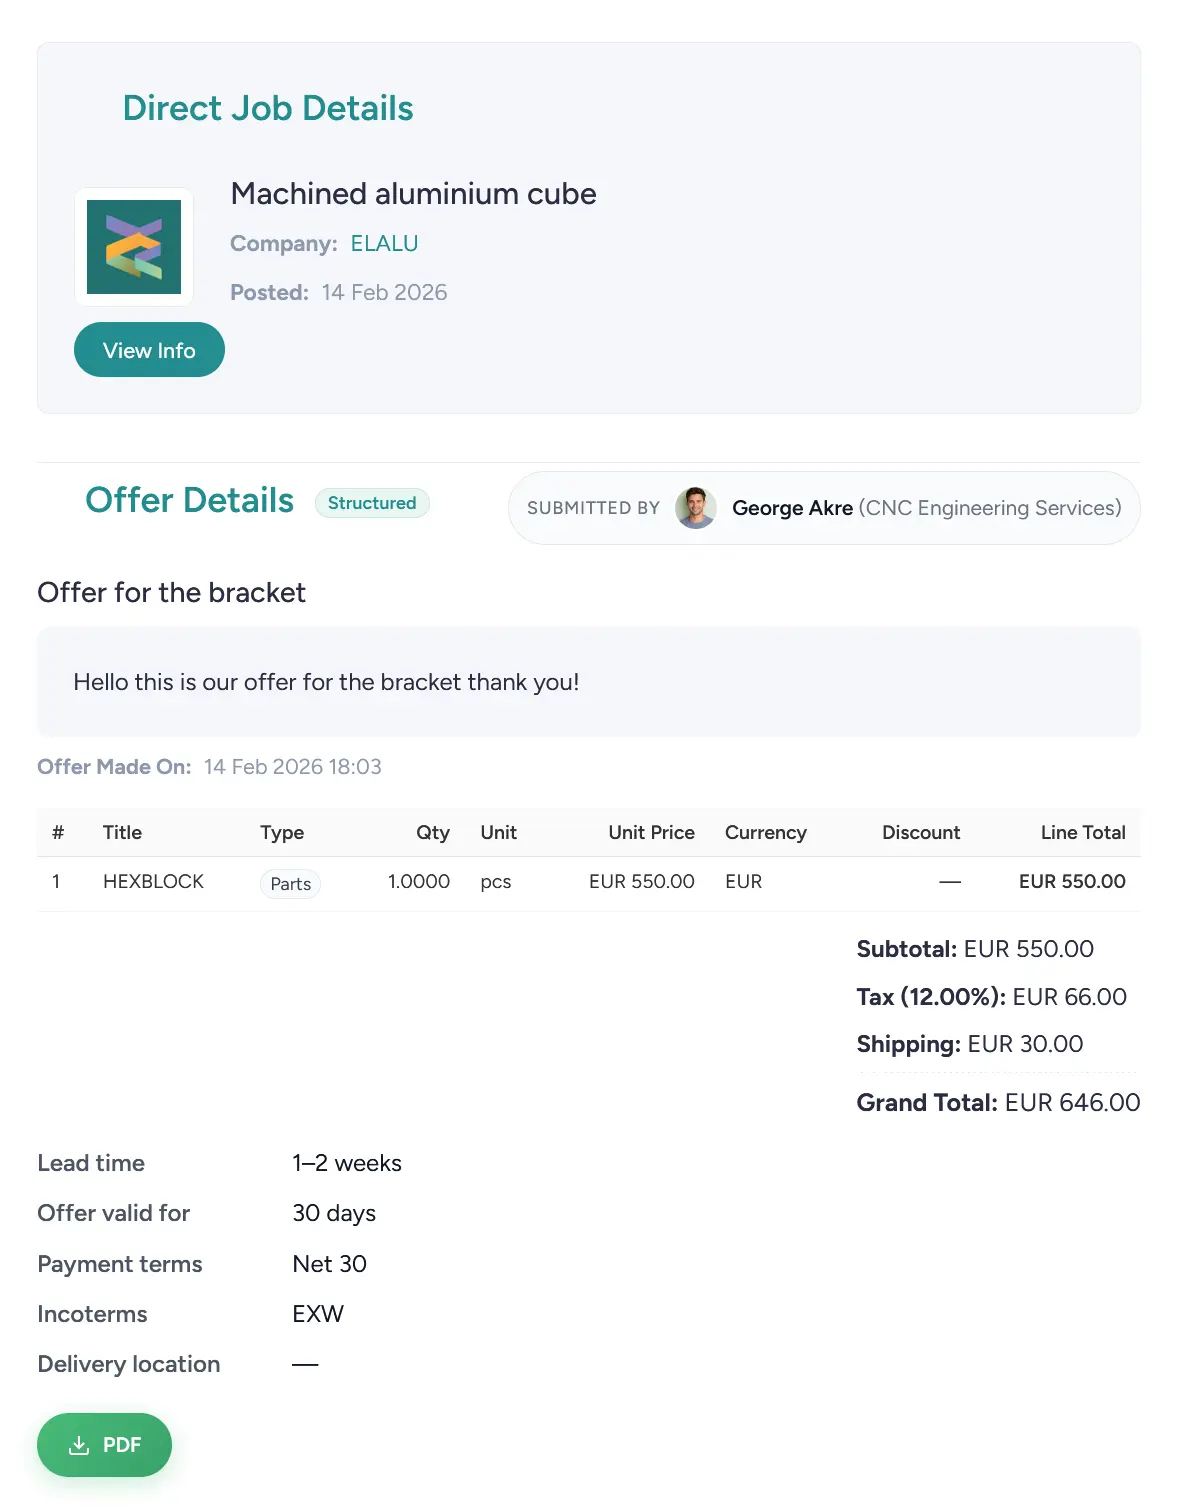Image resolution: width=1177 pixels, height=1512 pixels.
Task: Click the Grand Total amount
Action: pos(1072,1103)
